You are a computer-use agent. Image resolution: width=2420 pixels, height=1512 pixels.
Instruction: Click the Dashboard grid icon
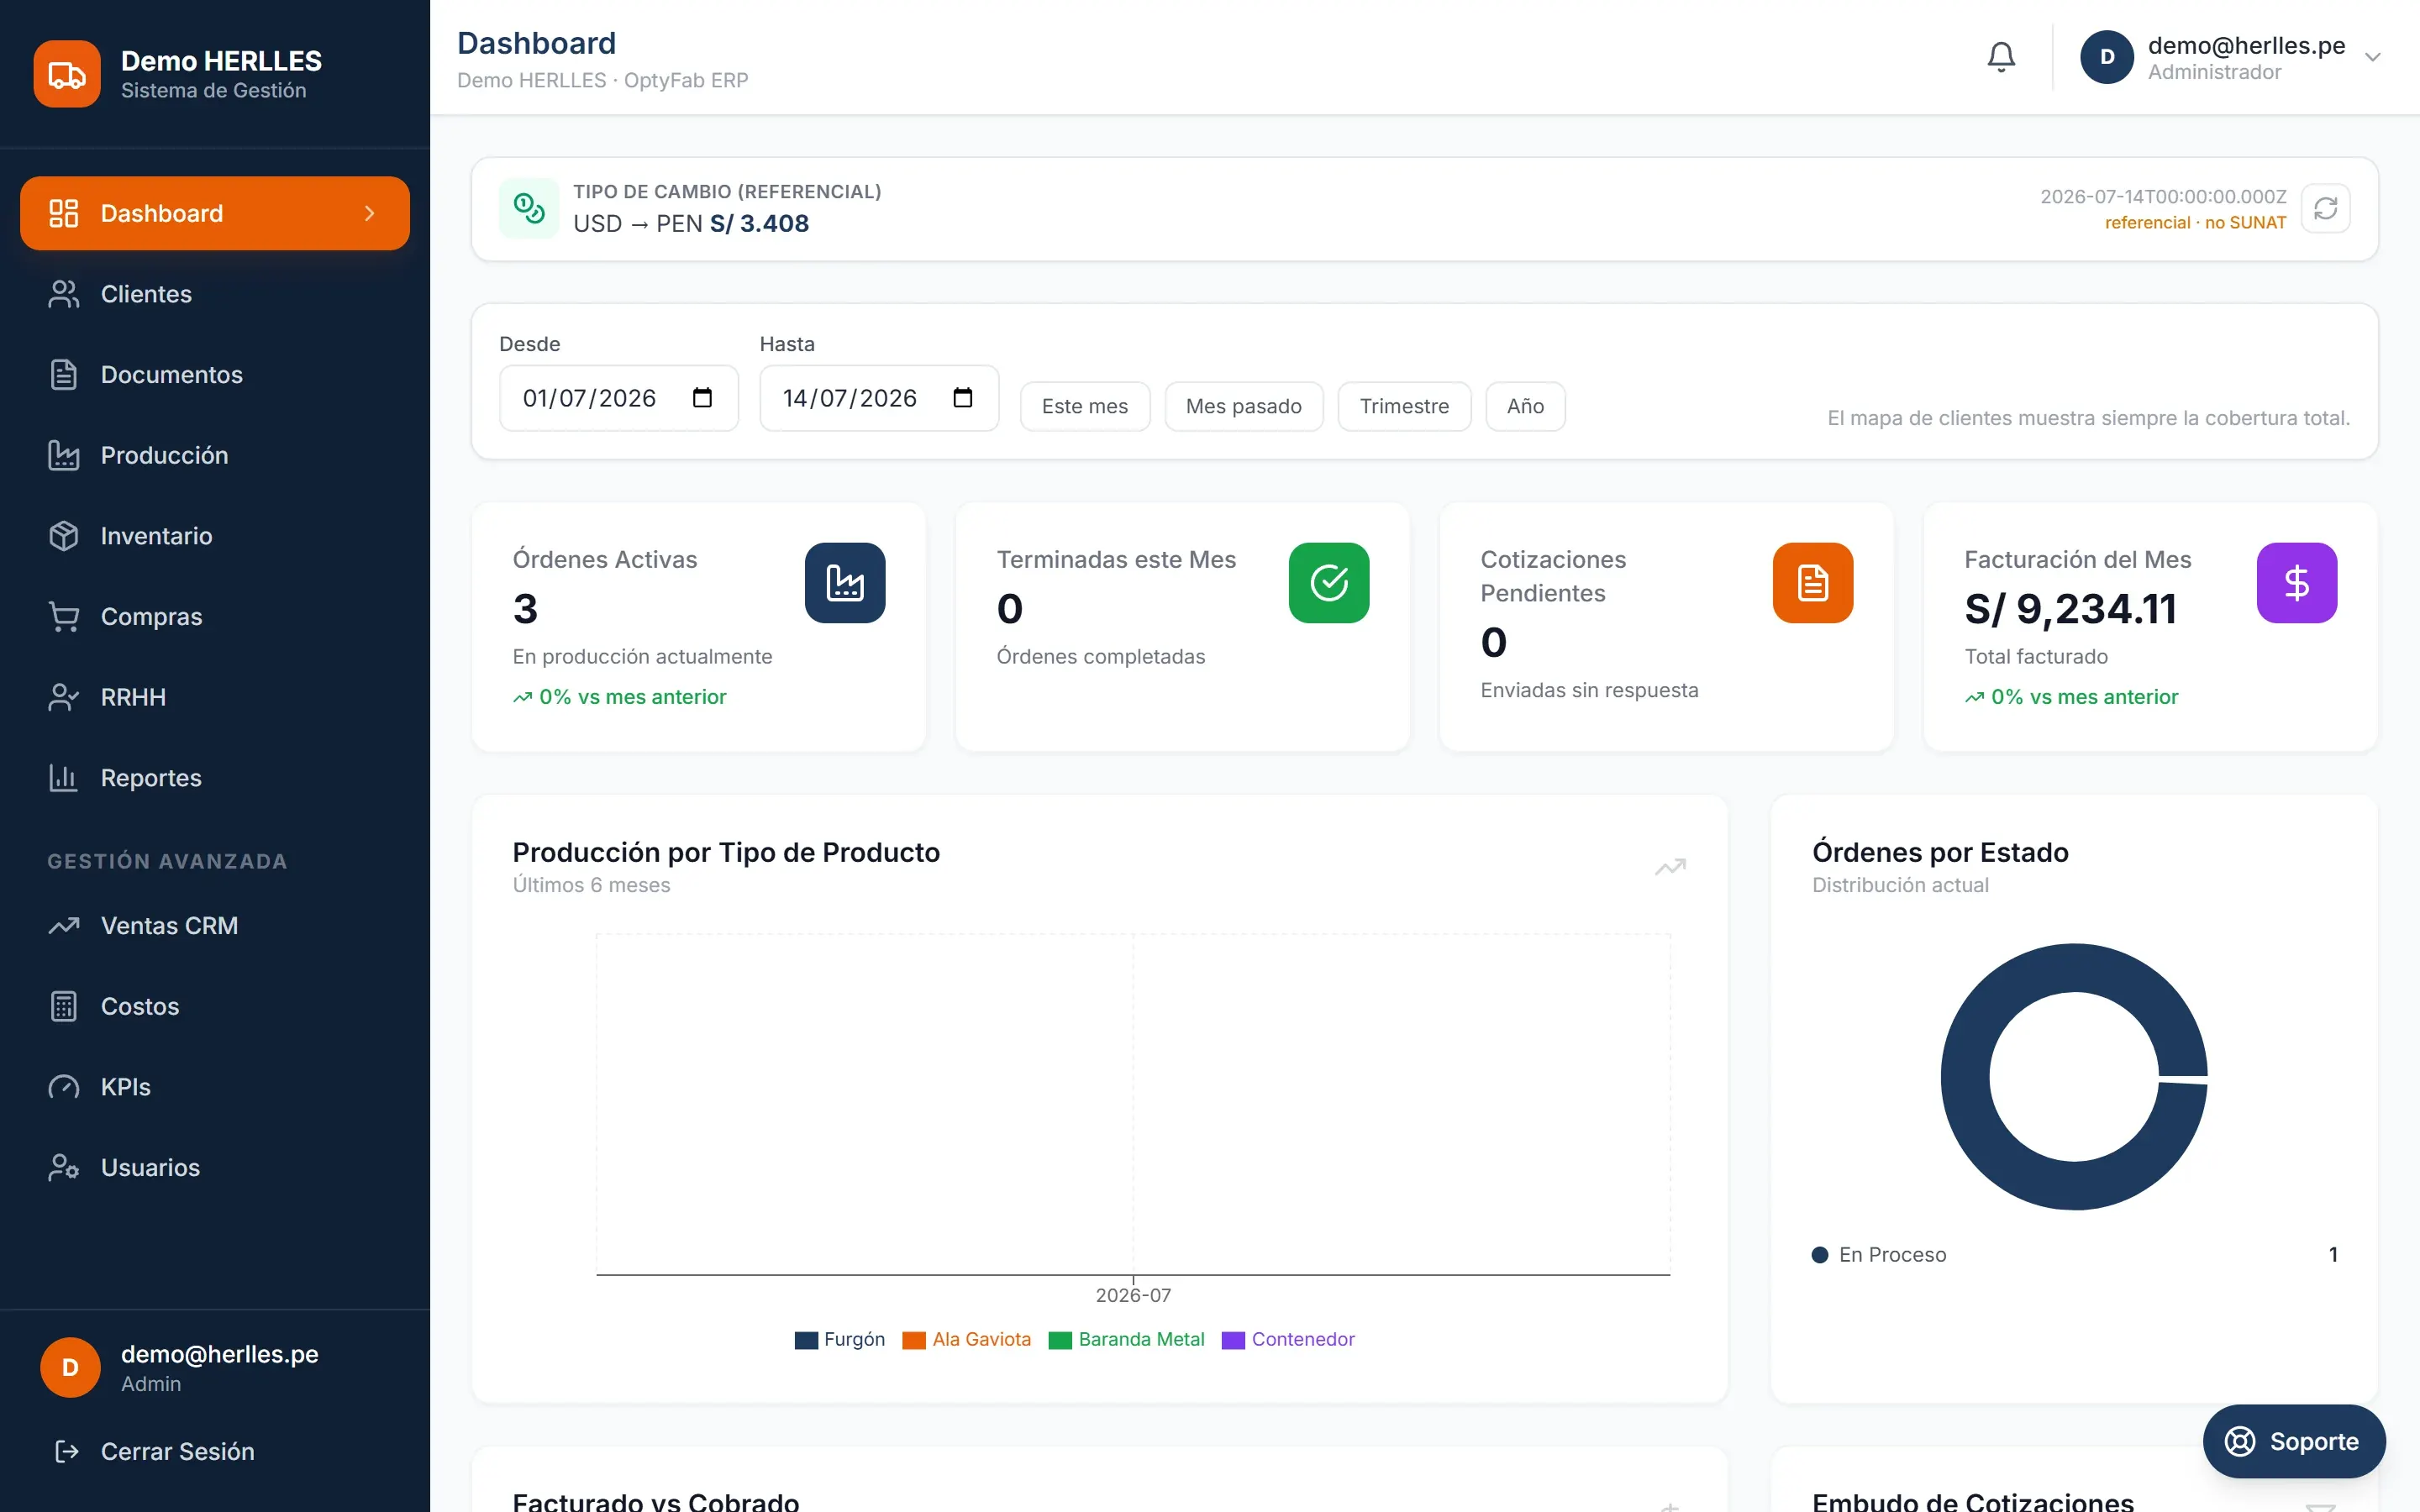(64, 213)
